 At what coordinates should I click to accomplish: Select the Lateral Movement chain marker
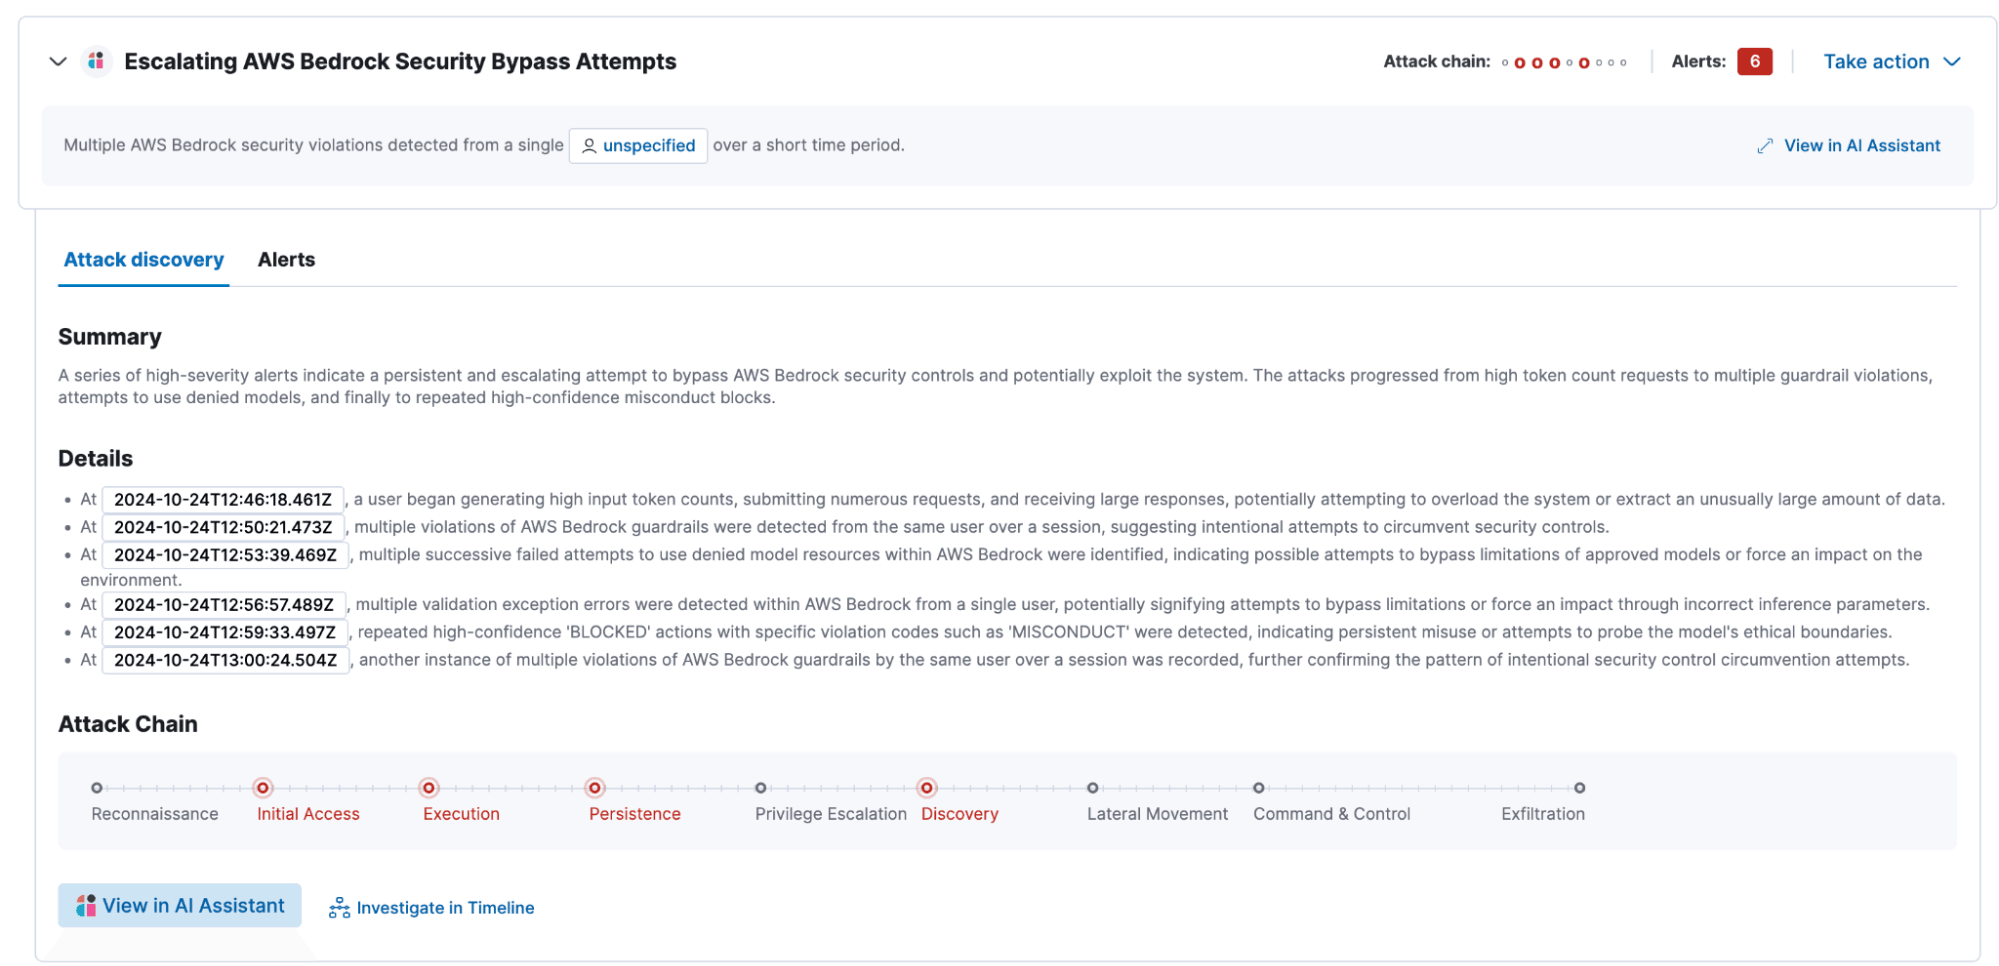(x=1093, y=788)
